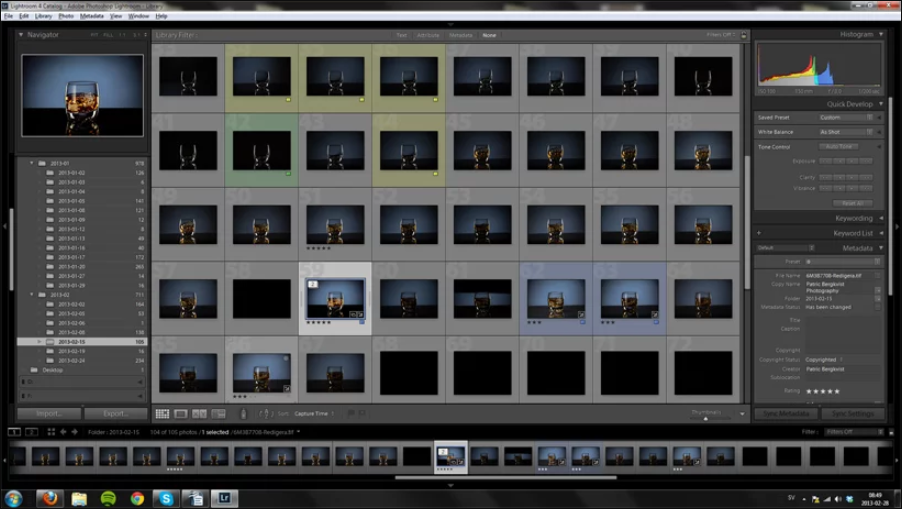Go back to previous photo source
This screenshot has width=902, height=509.
click(x=63, y=432)
